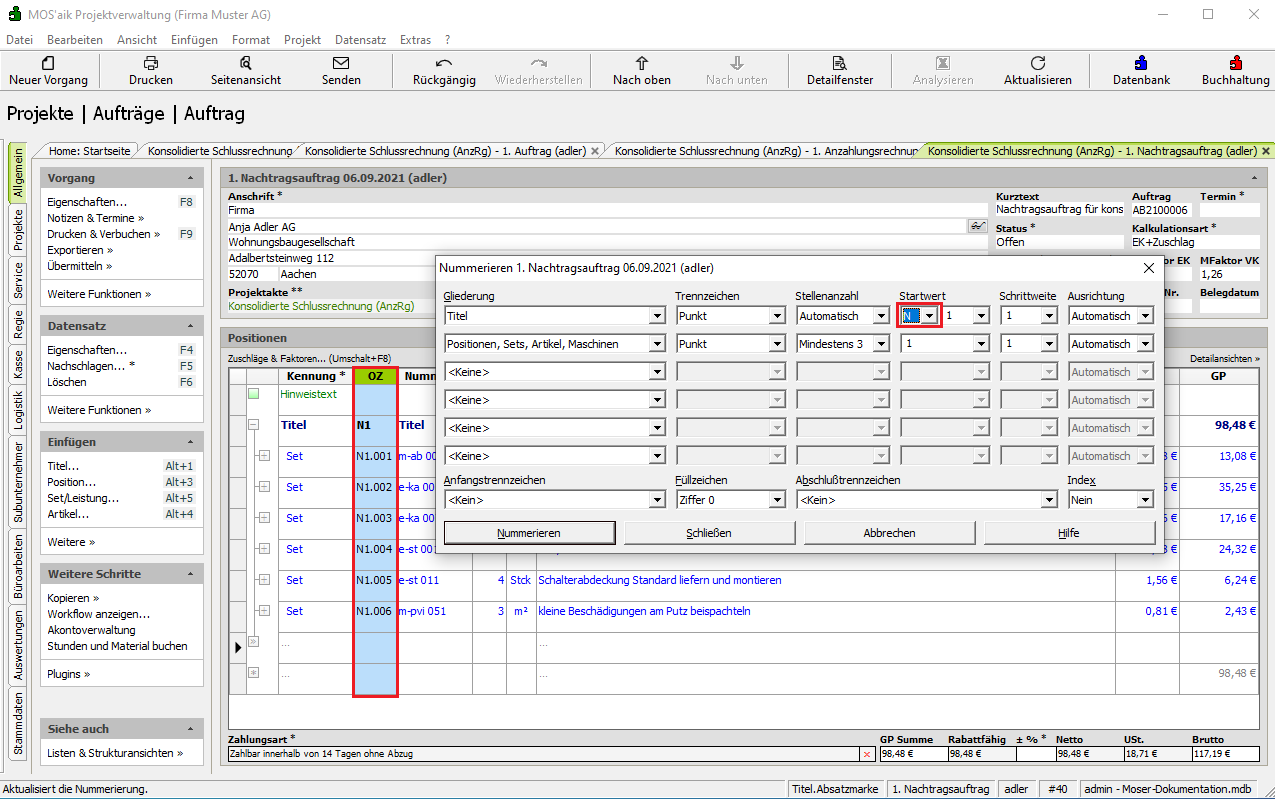1275x799 pixels.
Task: Click the Neuer Vorgang toolbar icon
Action: (x=48, y=63)
